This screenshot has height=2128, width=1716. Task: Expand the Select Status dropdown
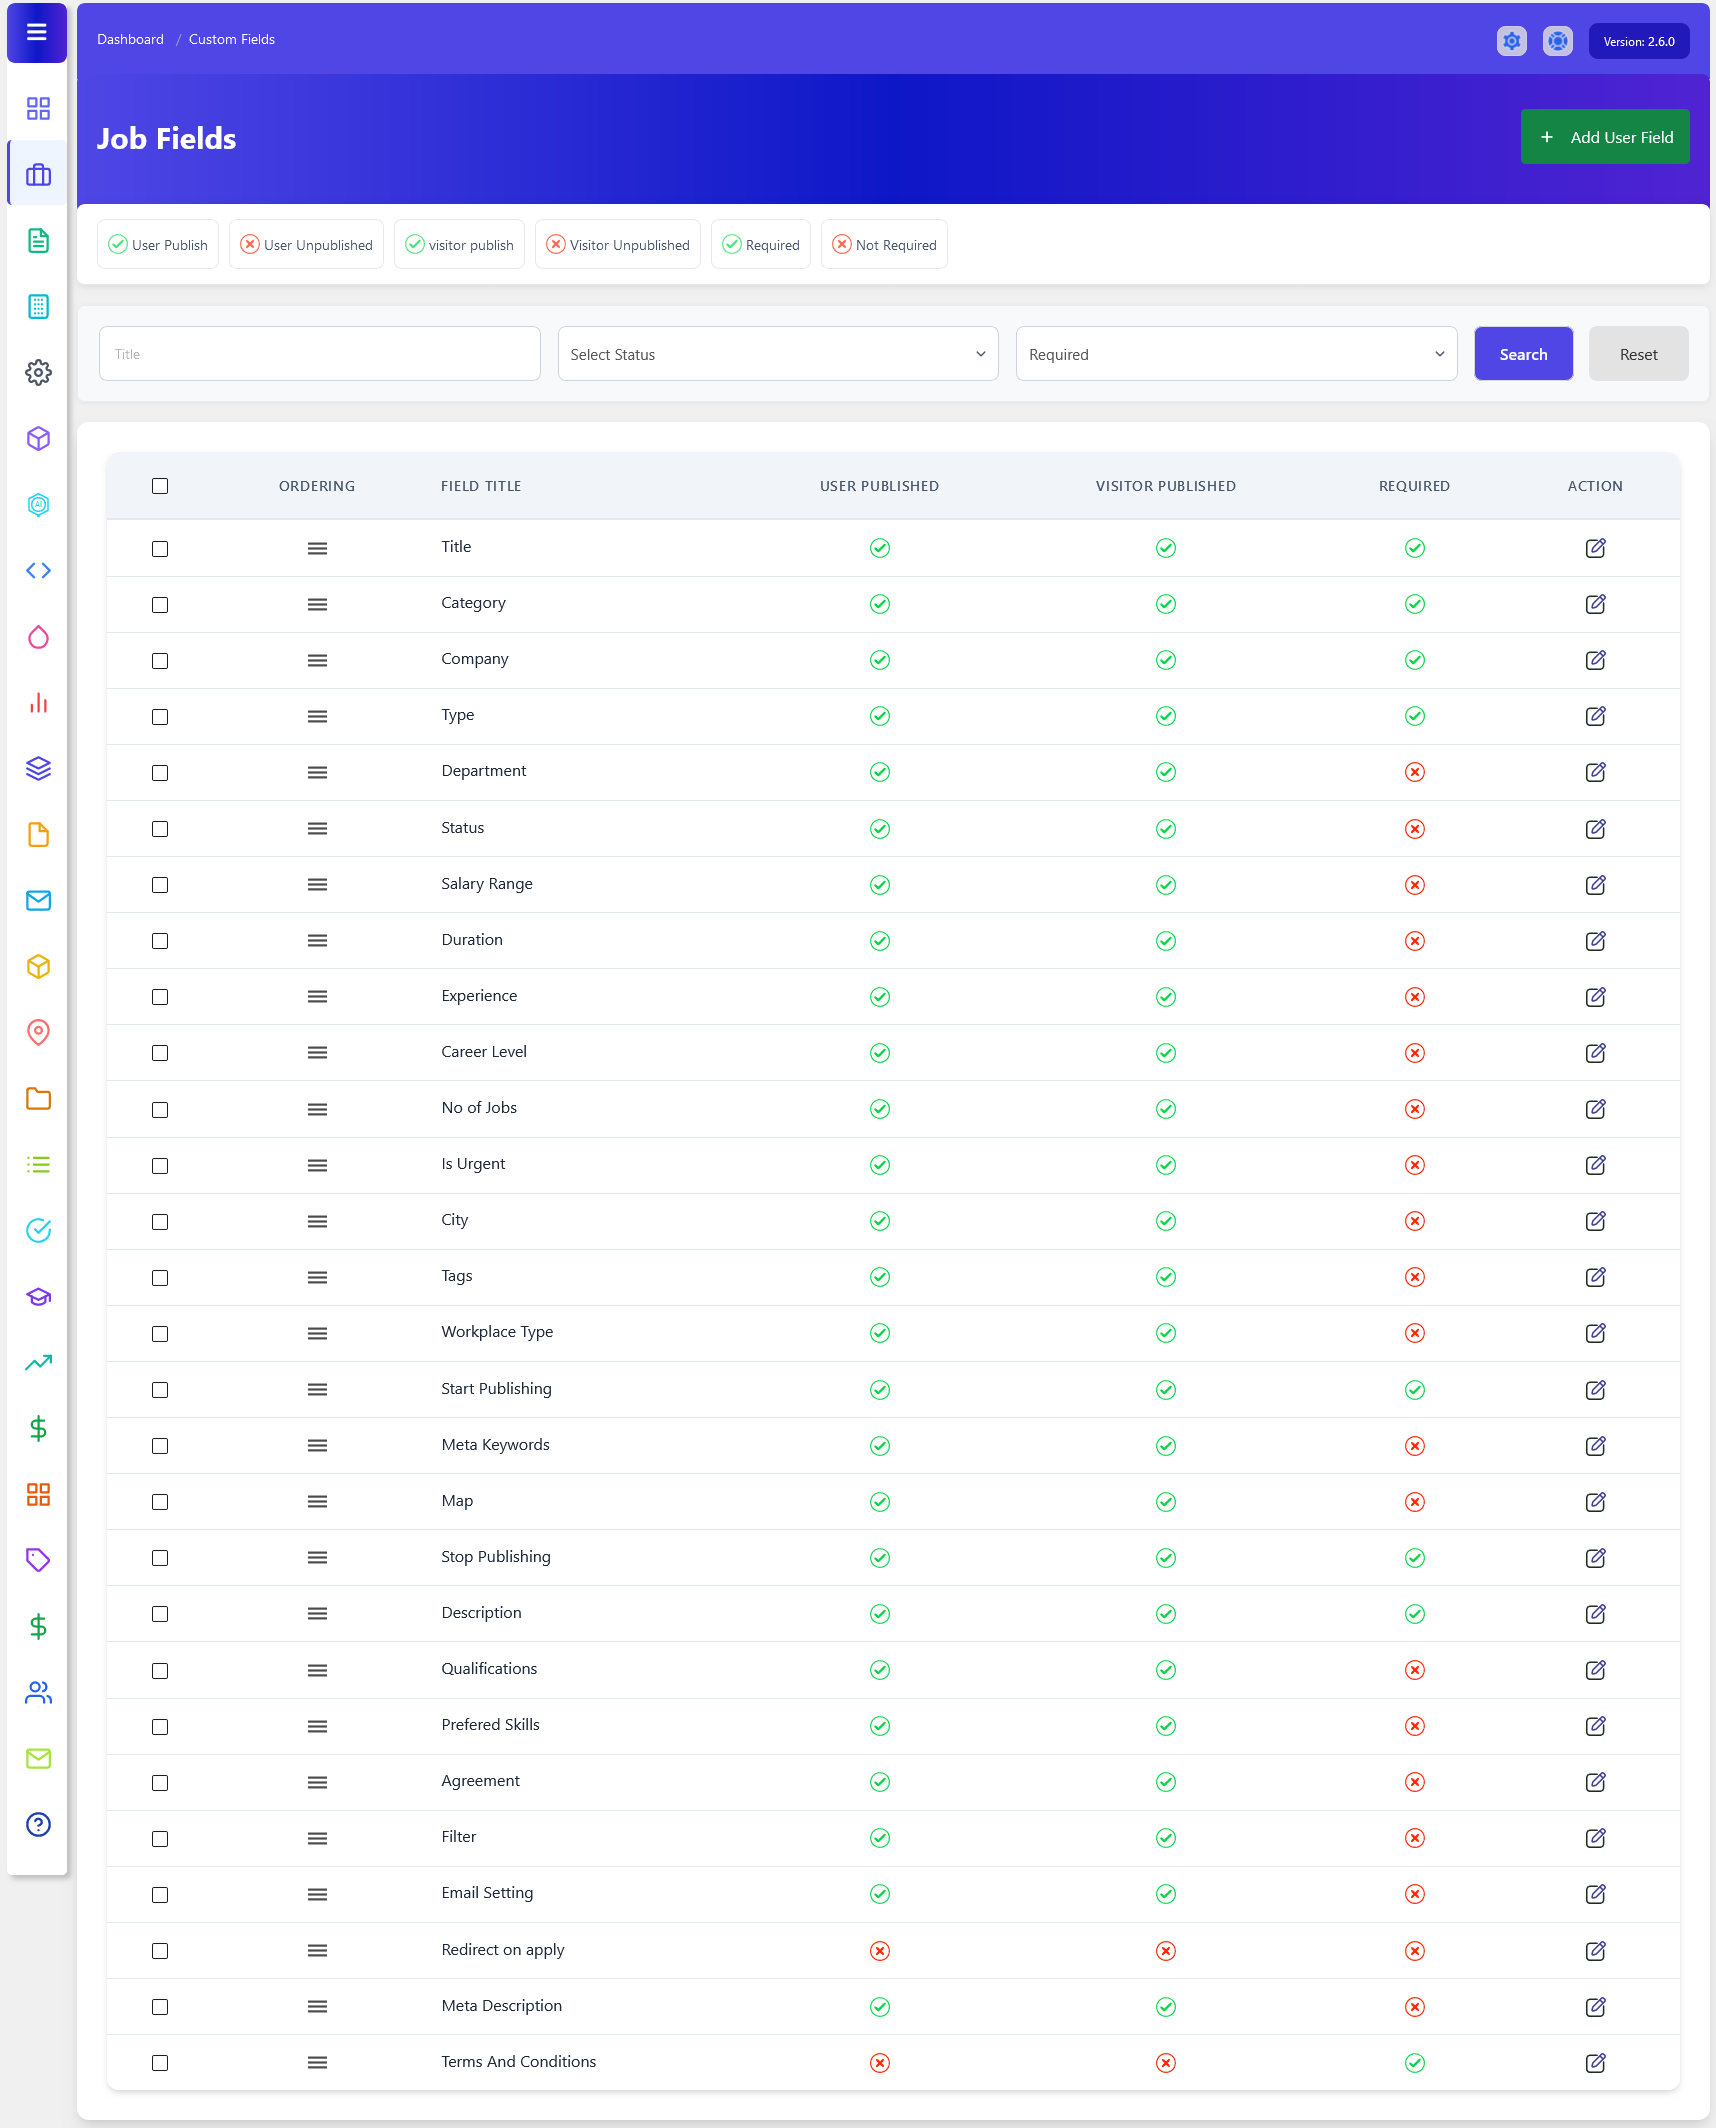pyautogui.click(x=778, y=354)
